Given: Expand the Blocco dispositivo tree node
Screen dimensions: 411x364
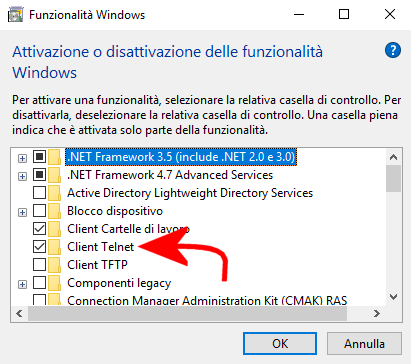Looking at the screenshot, I should 22,212.
